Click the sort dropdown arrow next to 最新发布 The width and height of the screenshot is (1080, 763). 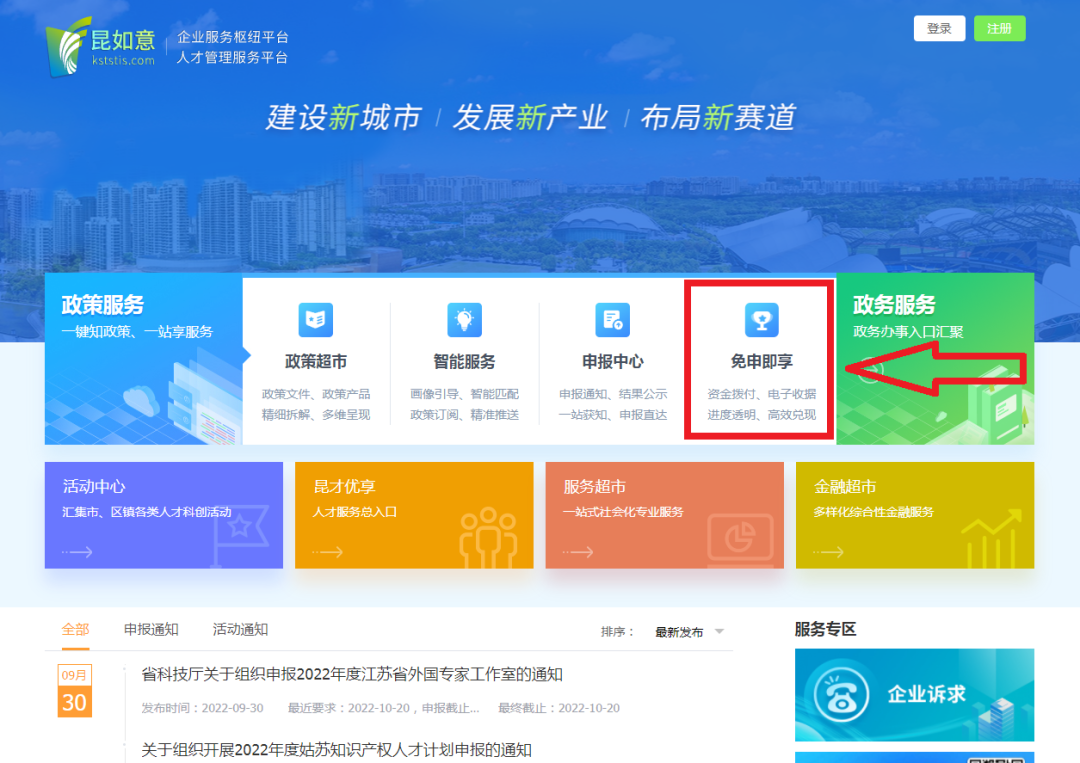[719, 632]
